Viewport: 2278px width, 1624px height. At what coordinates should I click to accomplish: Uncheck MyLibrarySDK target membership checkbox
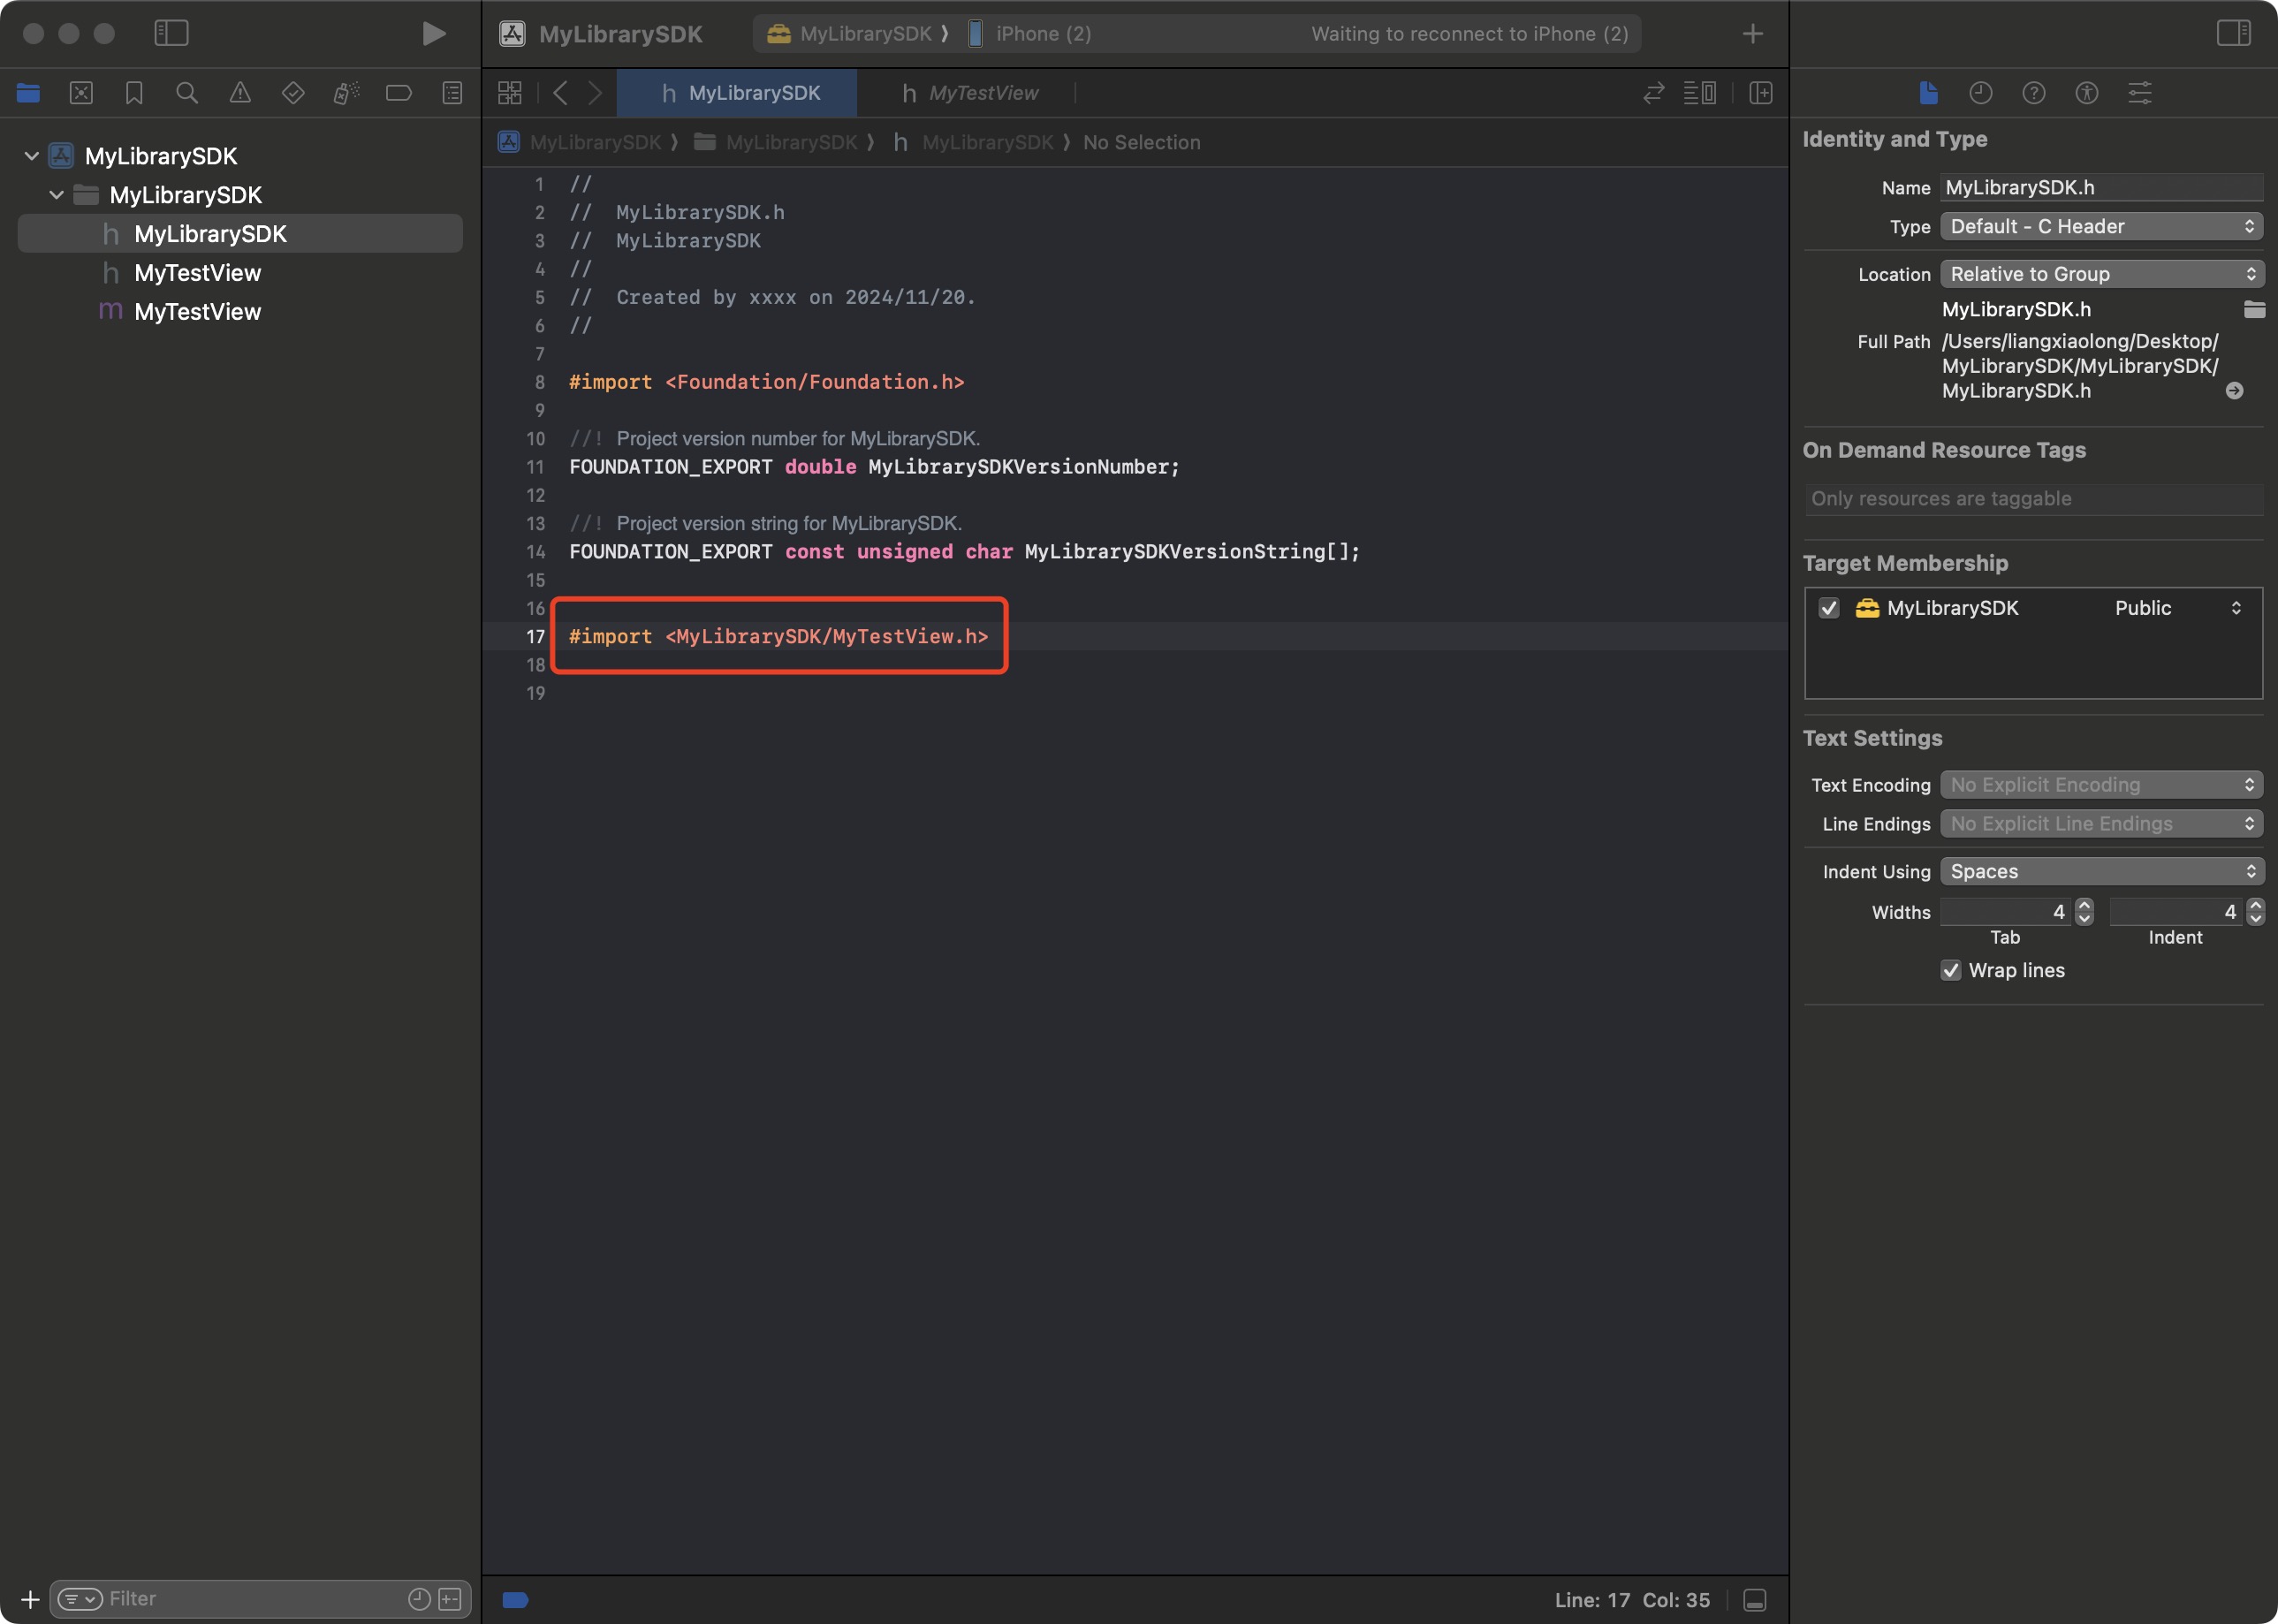(x=1829, y=608)
